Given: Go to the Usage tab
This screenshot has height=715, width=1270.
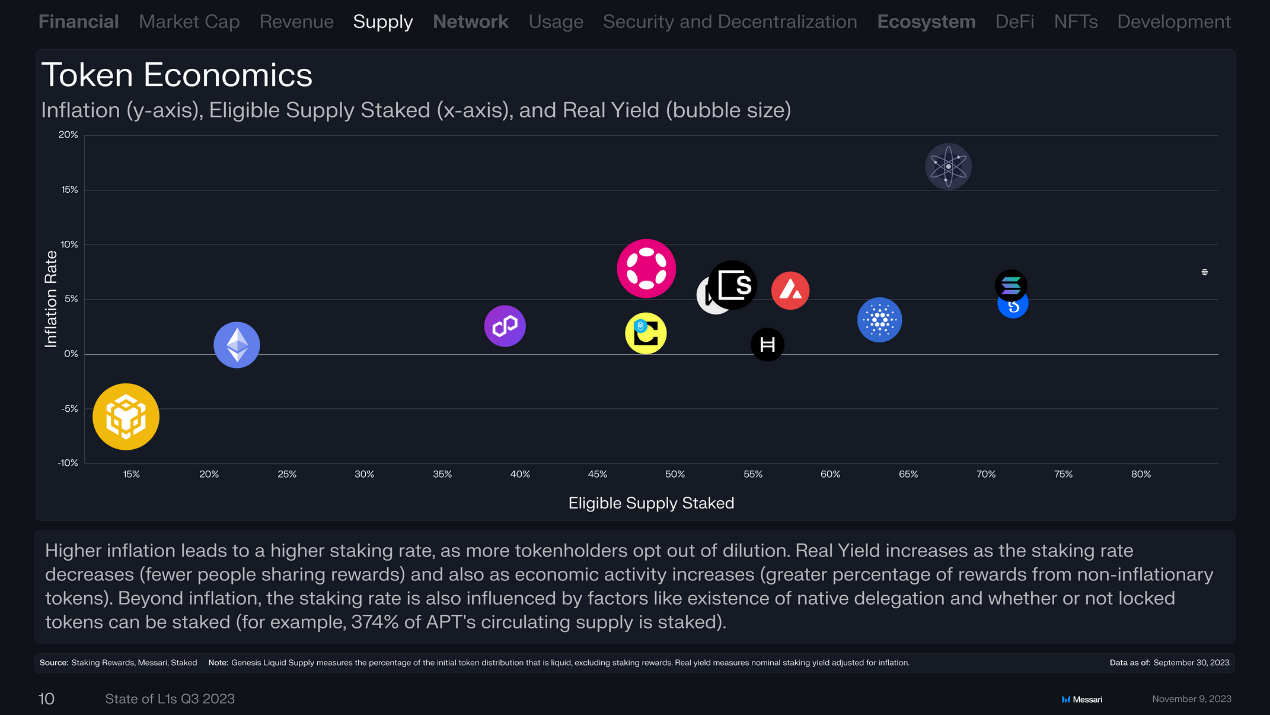Looking at the screenshot, I should (556, 21).
